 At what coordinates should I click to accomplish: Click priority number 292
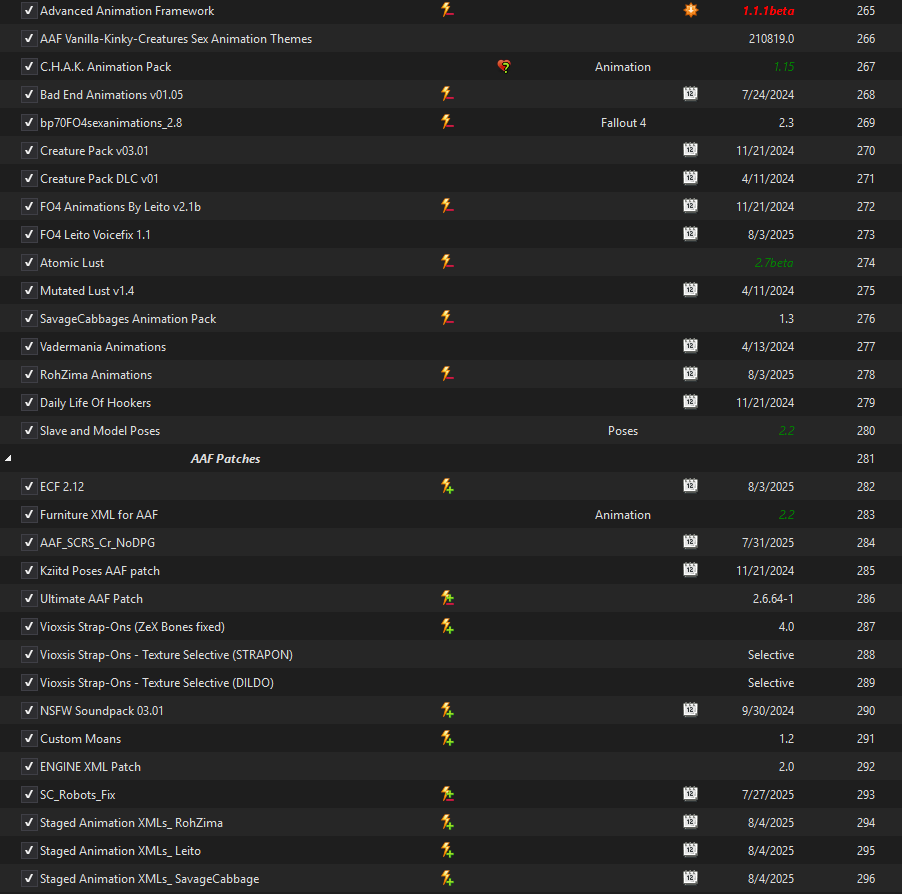click(865, 767)
